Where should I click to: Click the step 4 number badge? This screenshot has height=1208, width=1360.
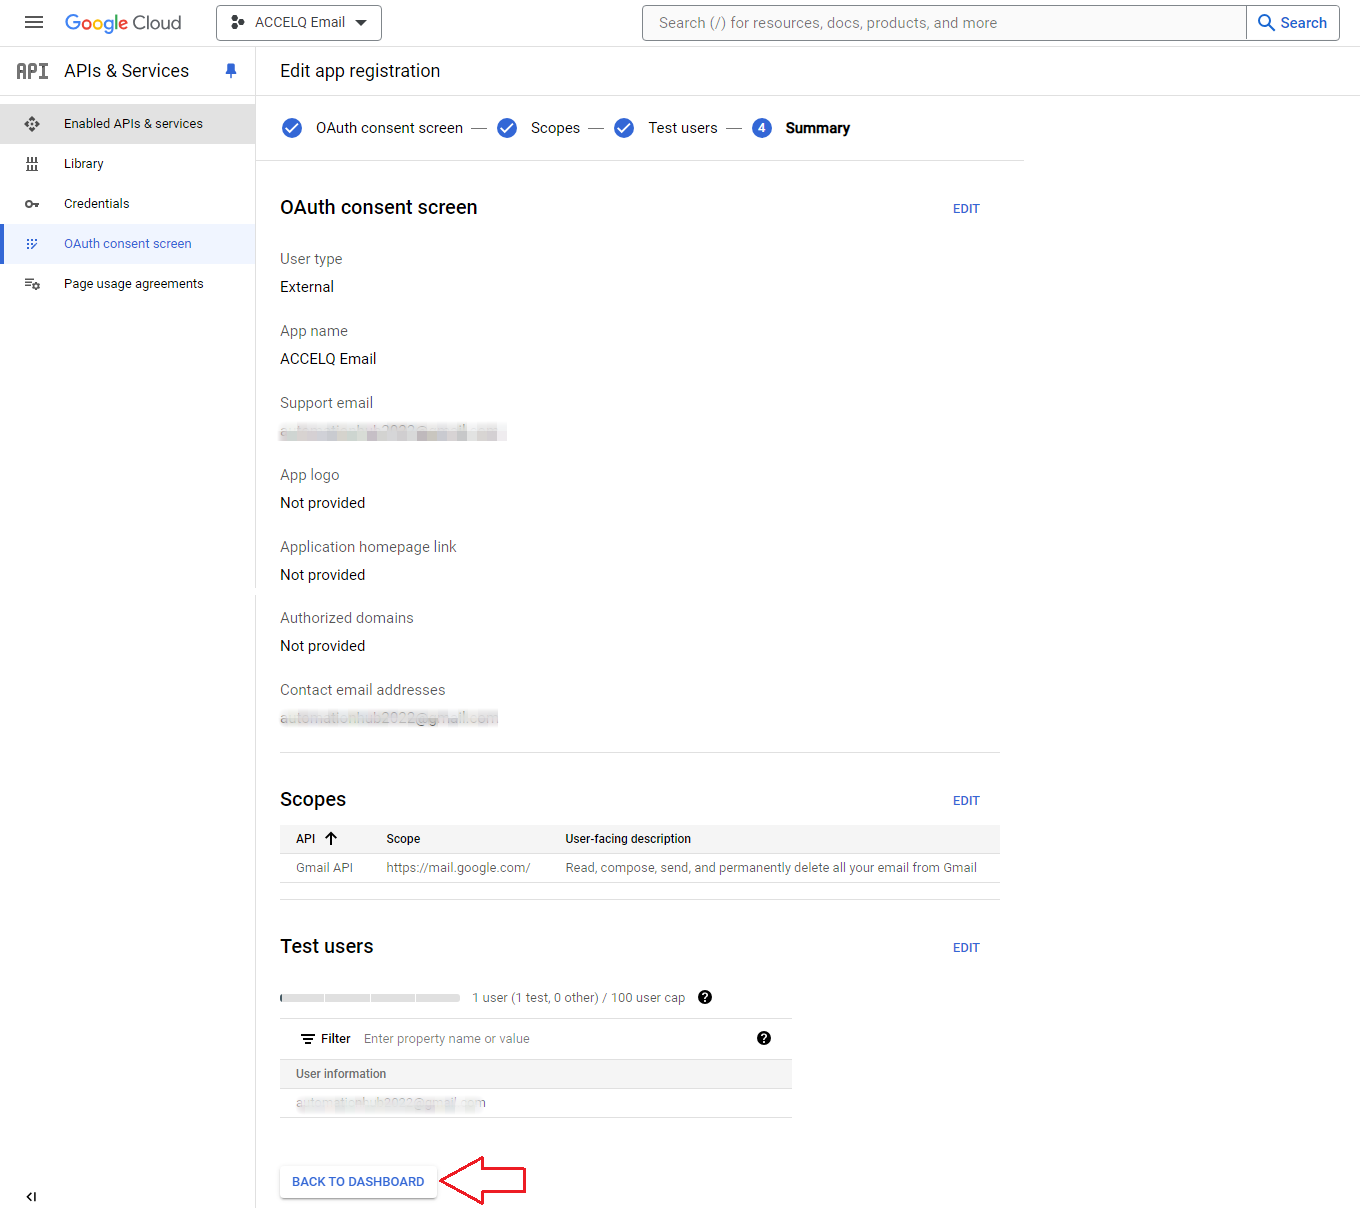762,128
